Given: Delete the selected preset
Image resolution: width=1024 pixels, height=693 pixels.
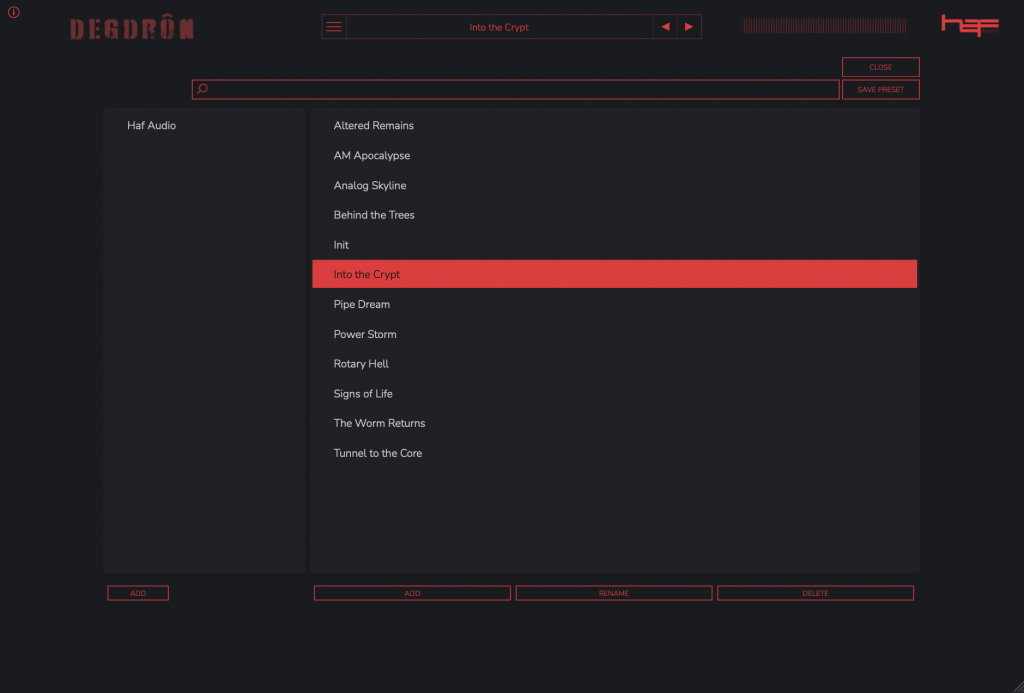Looking at the screenshot, I should click(x=815, y=593).
